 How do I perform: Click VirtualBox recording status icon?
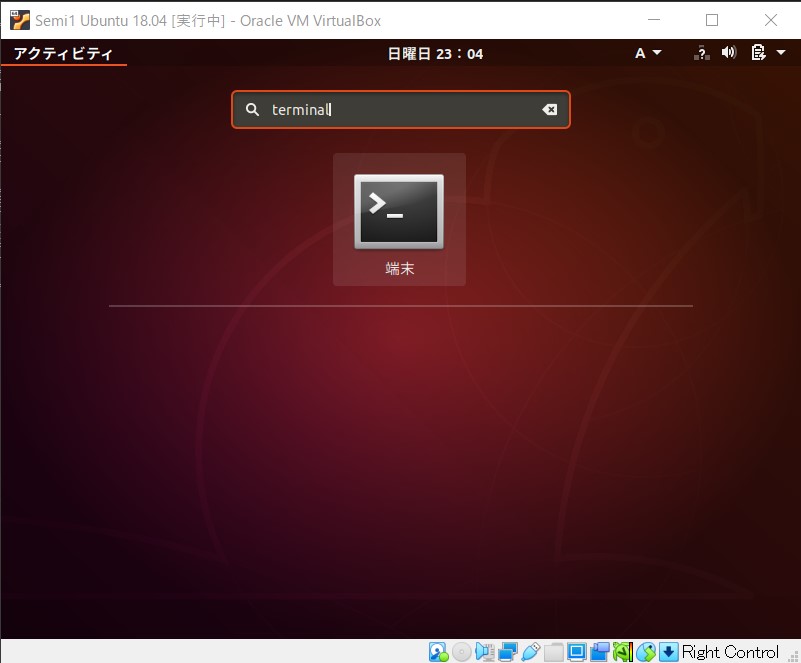pyautogui.click(x=600, y=652)
